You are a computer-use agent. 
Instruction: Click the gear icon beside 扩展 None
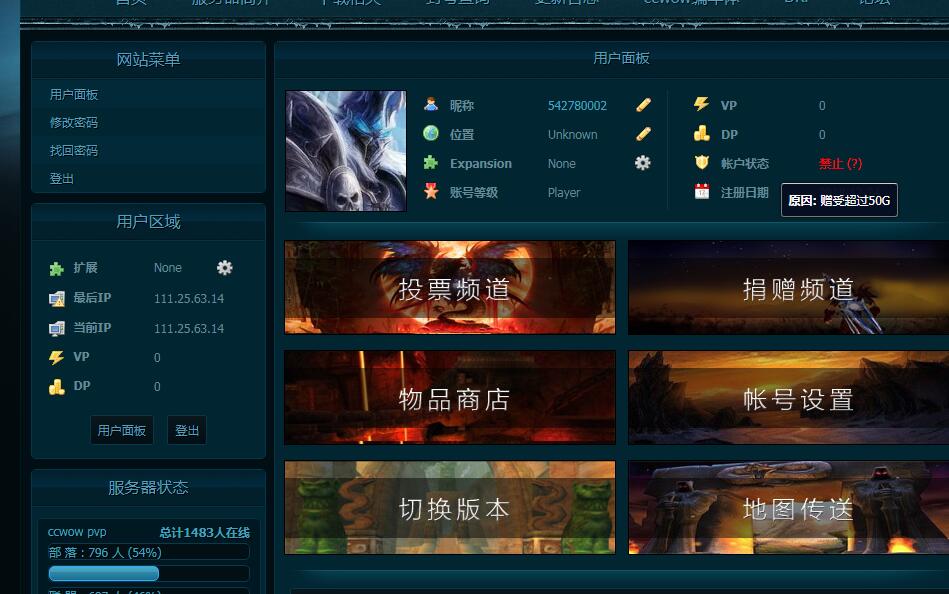click(225, 267)
